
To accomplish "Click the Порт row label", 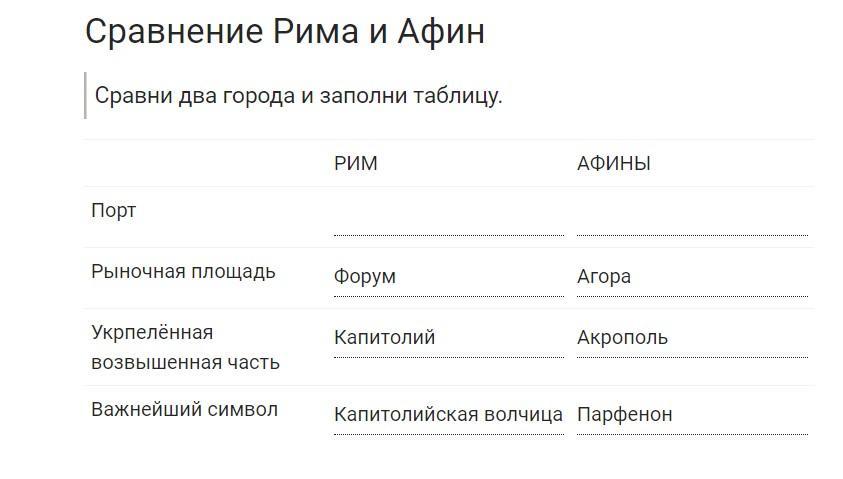I will (x=113, y=211).
